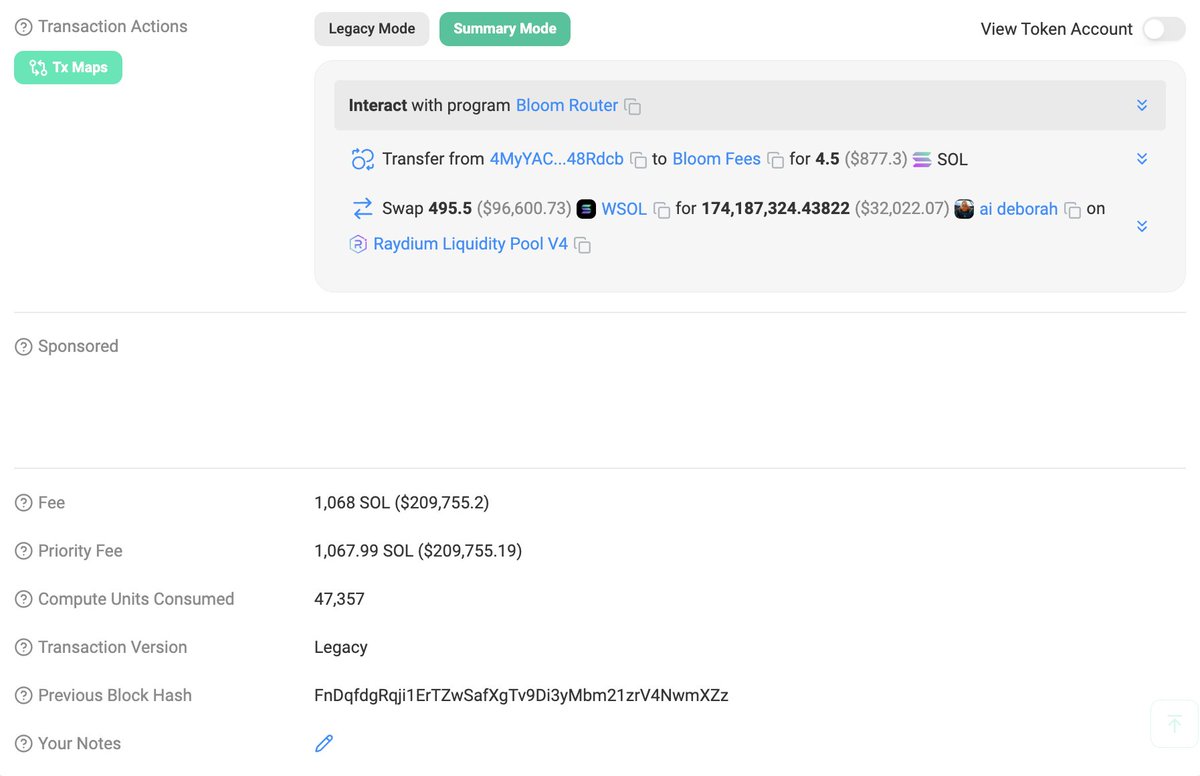Screen dimensions: 1200x776
Task: Select Summary Mode tab
Action: click(x=505, y=29)
